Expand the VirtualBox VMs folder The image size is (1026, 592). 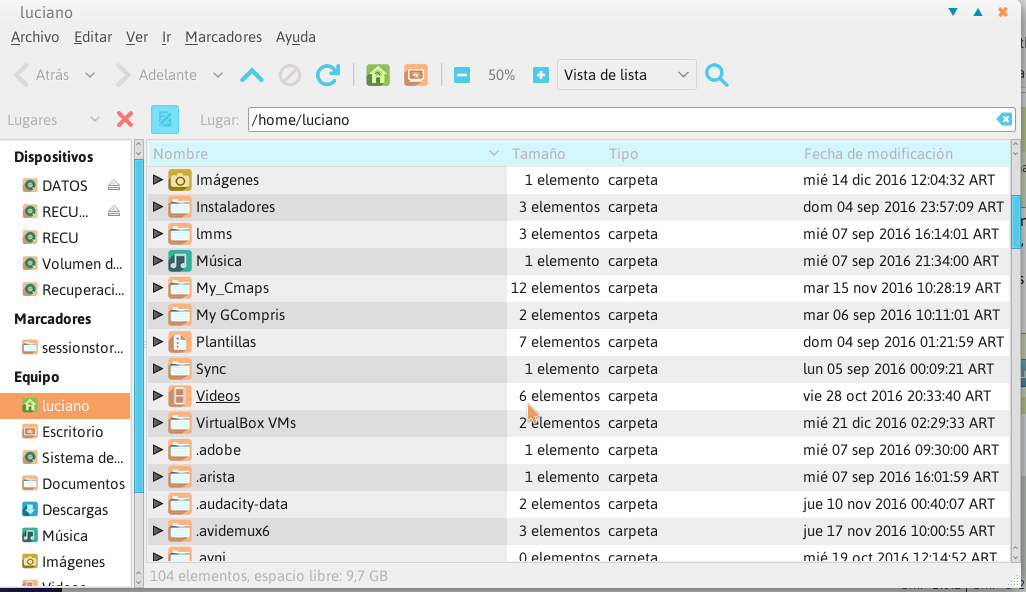click(x=158, y=423)
